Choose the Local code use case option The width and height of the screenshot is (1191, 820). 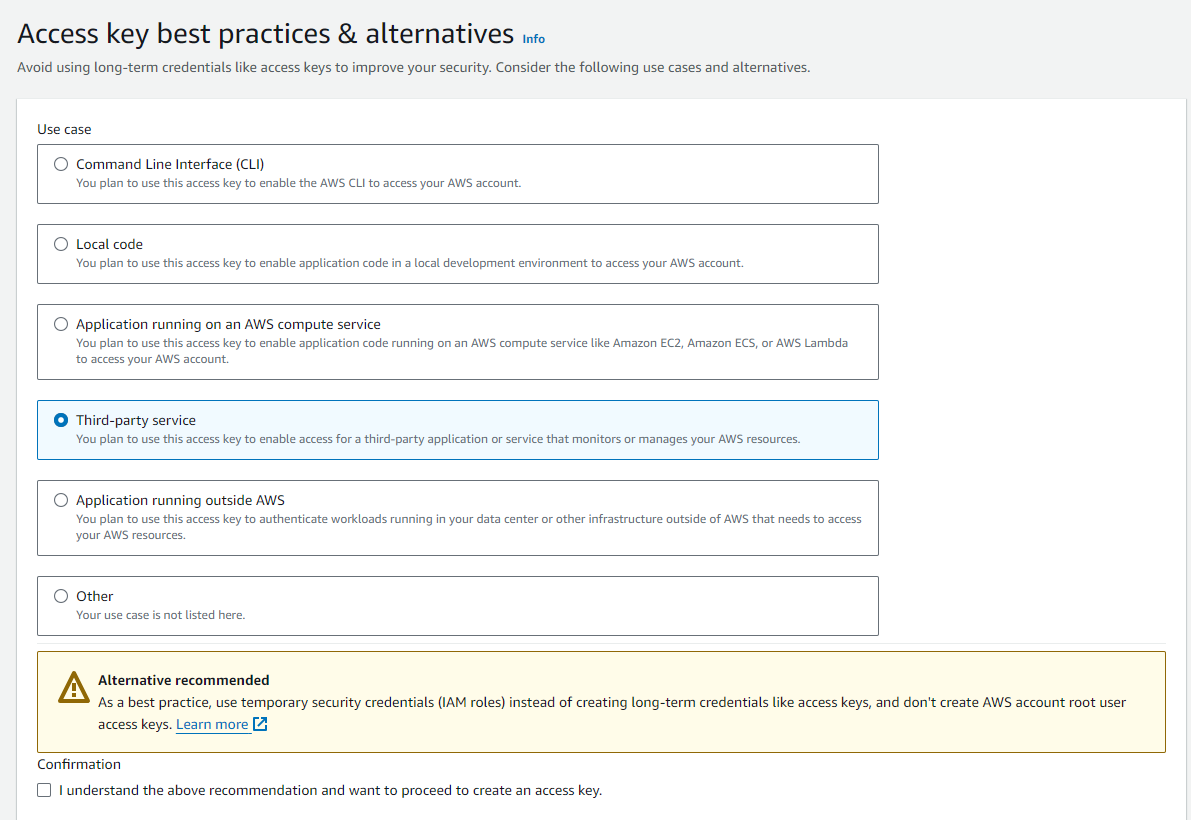click(61, 244)
